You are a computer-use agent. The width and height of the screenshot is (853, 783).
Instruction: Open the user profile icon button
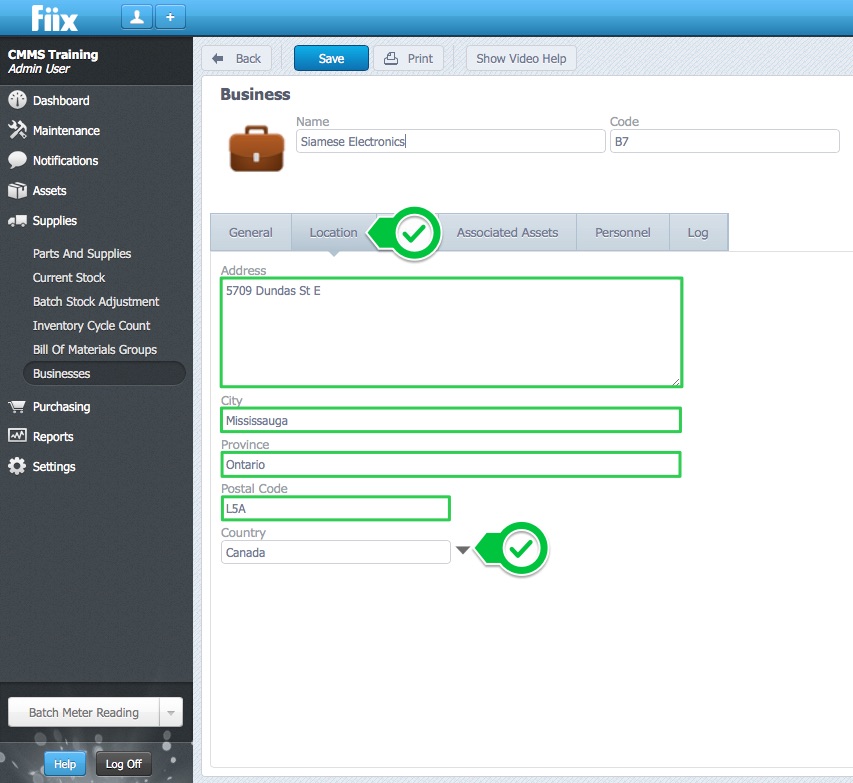(x=137, y=17)
